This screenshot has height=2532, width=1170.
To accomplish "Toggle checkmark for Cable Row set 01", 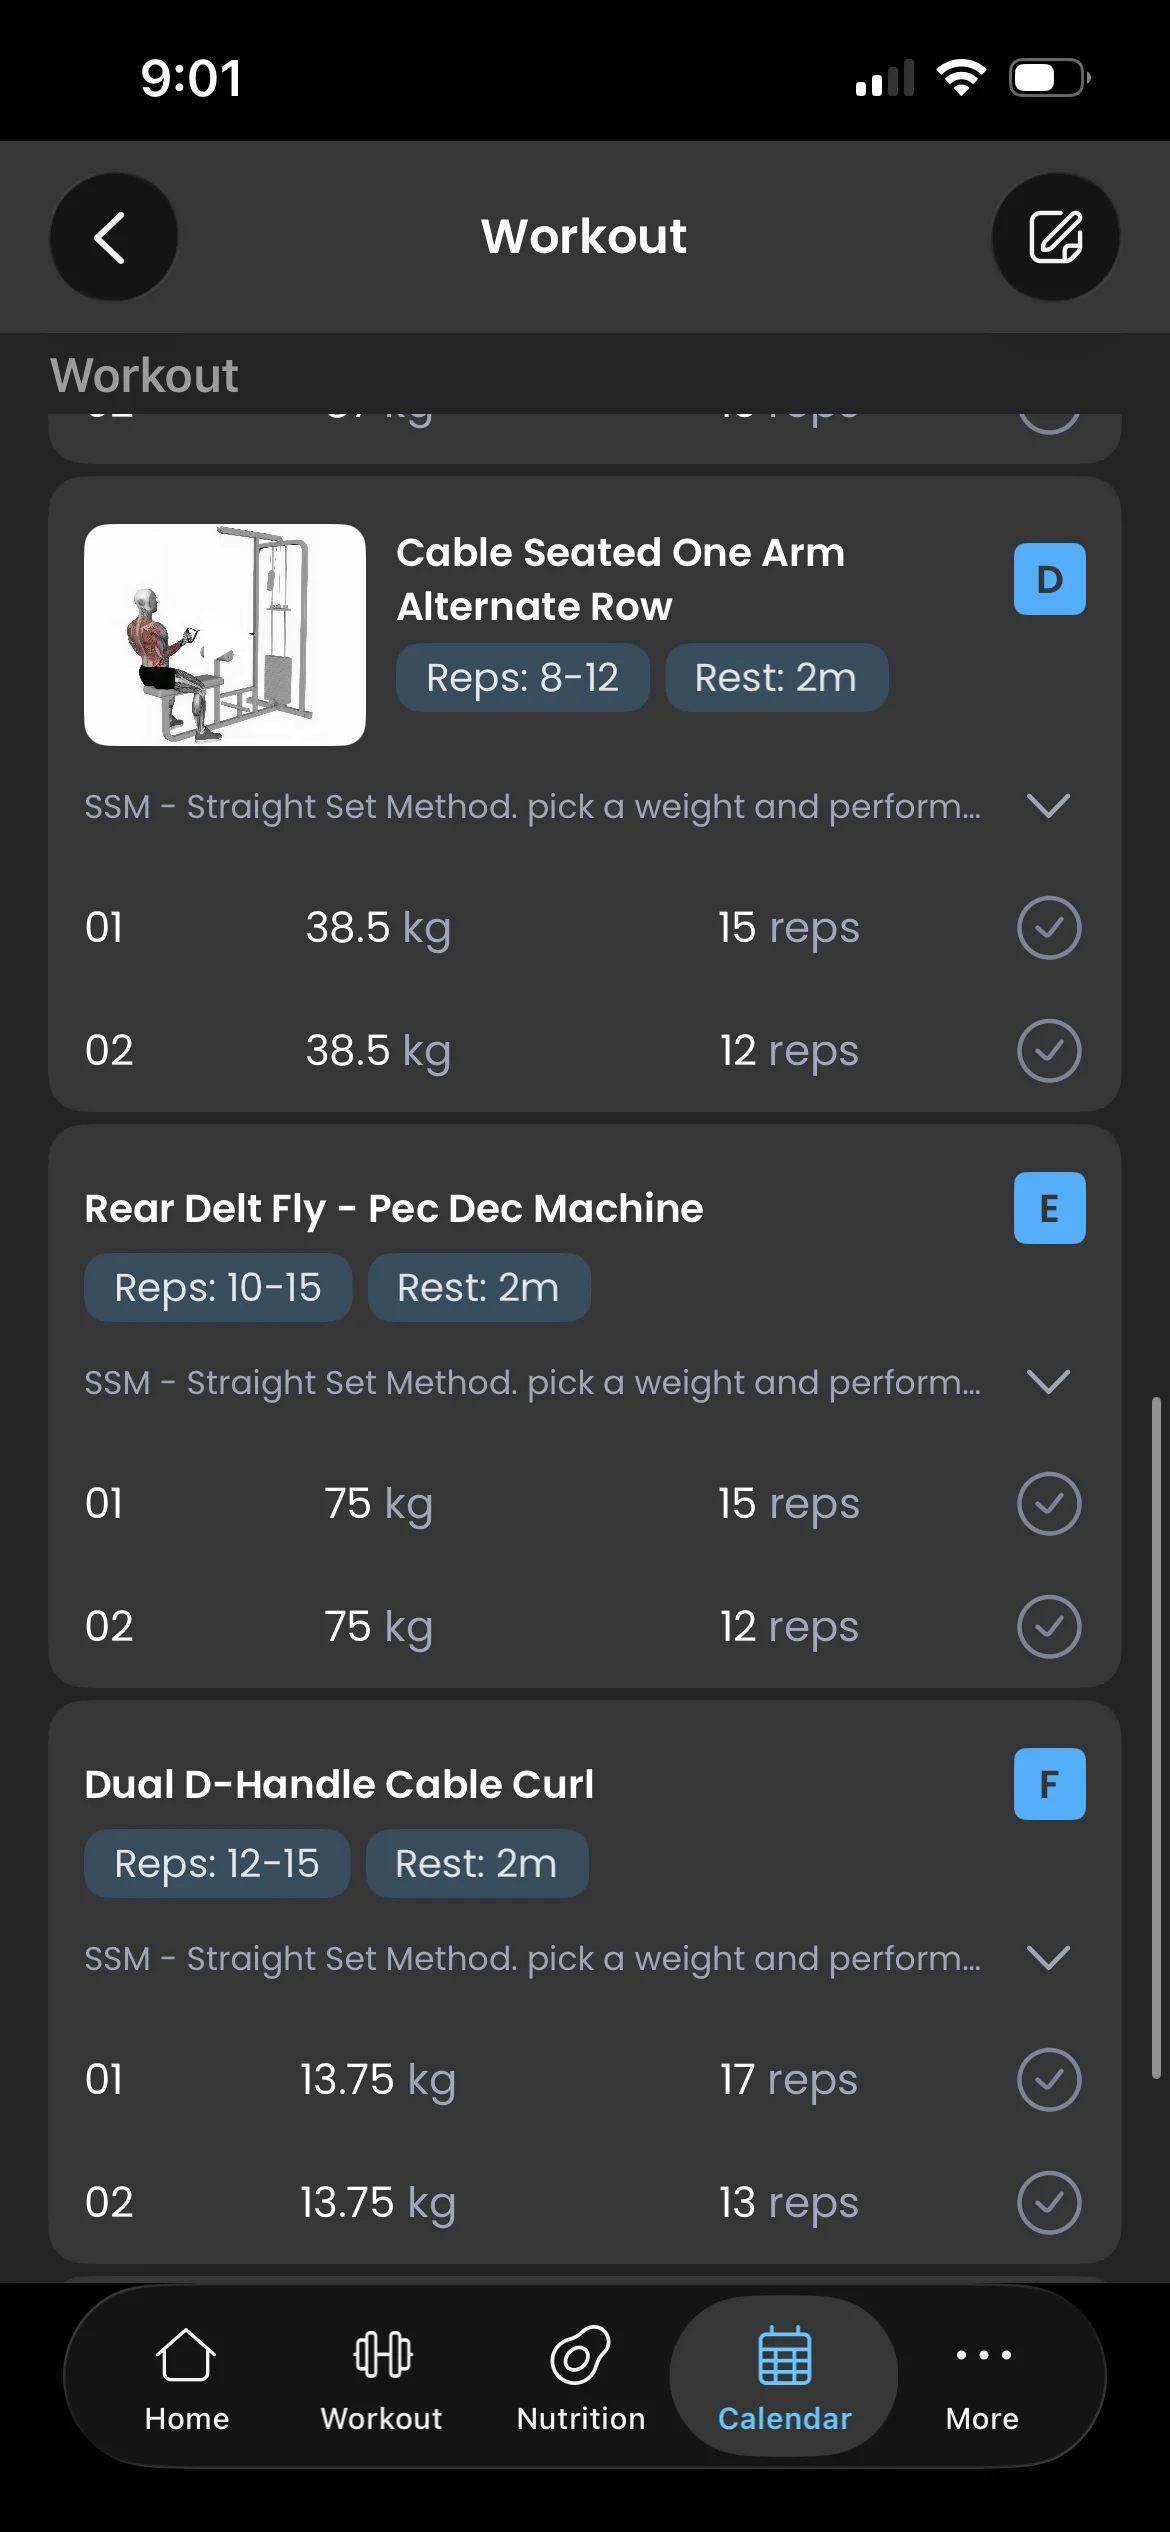I will 1049,928.
